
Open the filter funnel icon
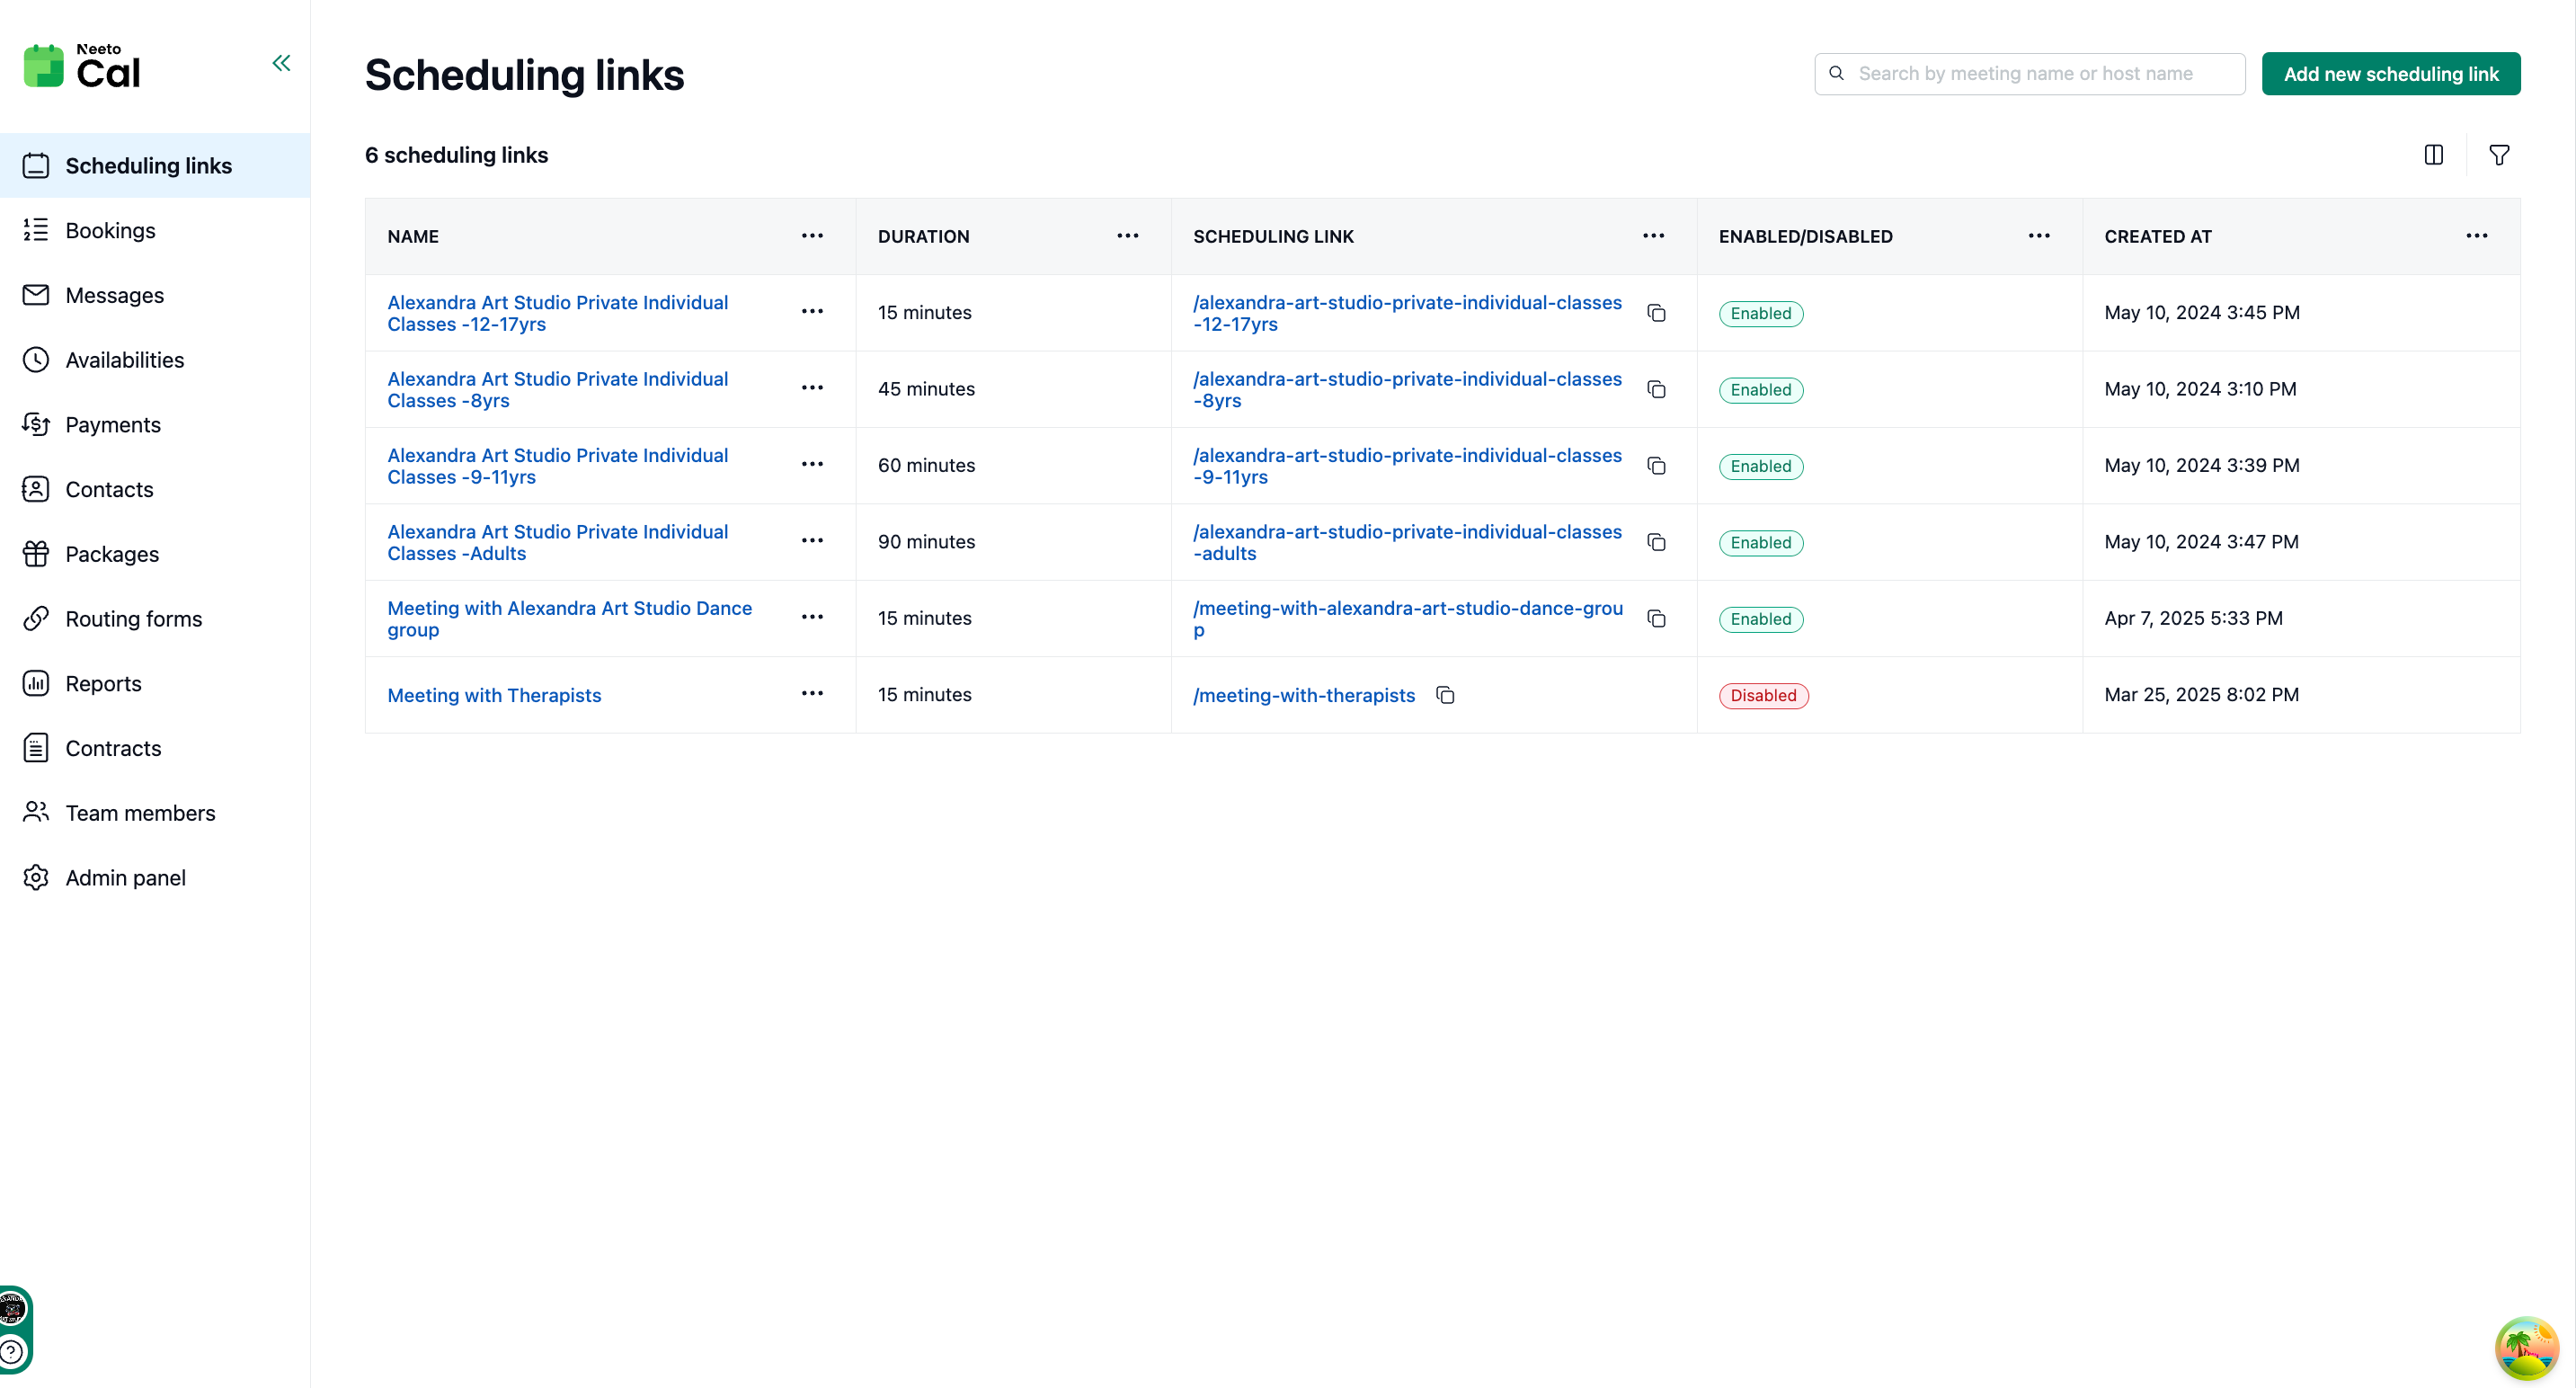2498,155
